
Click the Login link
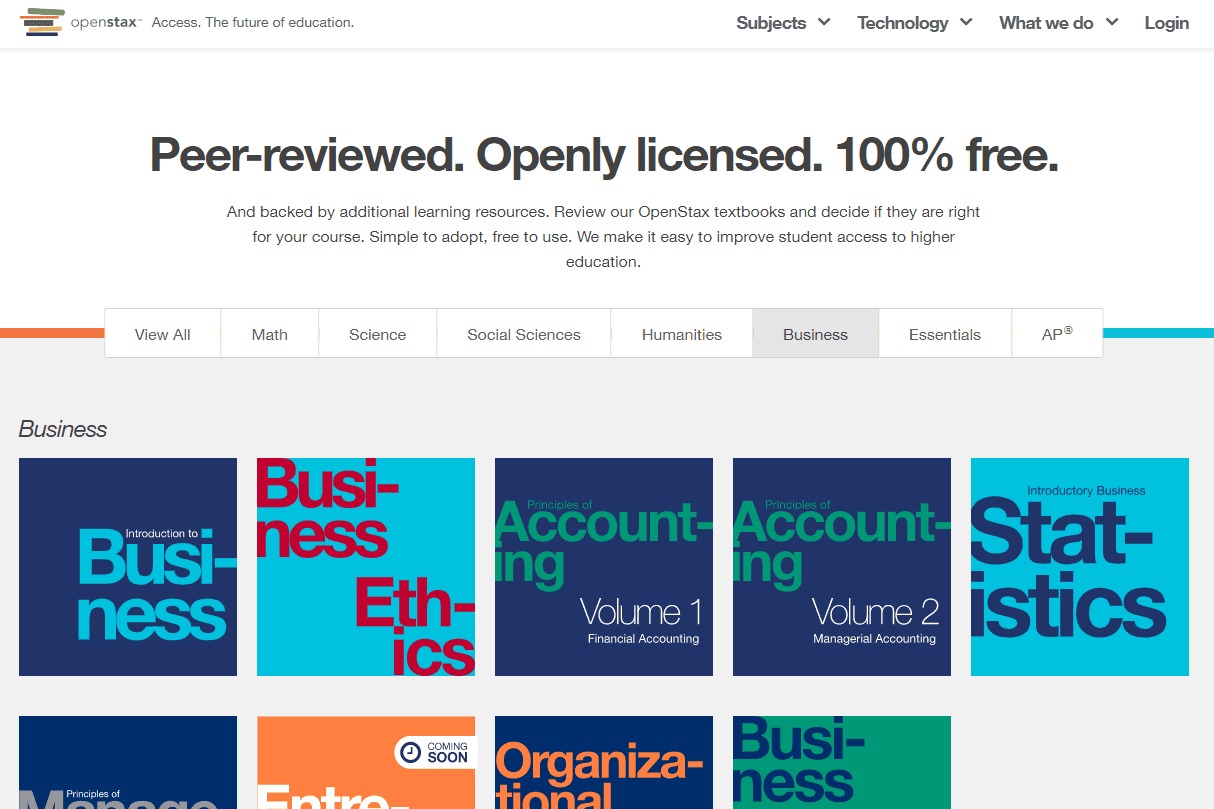[1166, 22]
